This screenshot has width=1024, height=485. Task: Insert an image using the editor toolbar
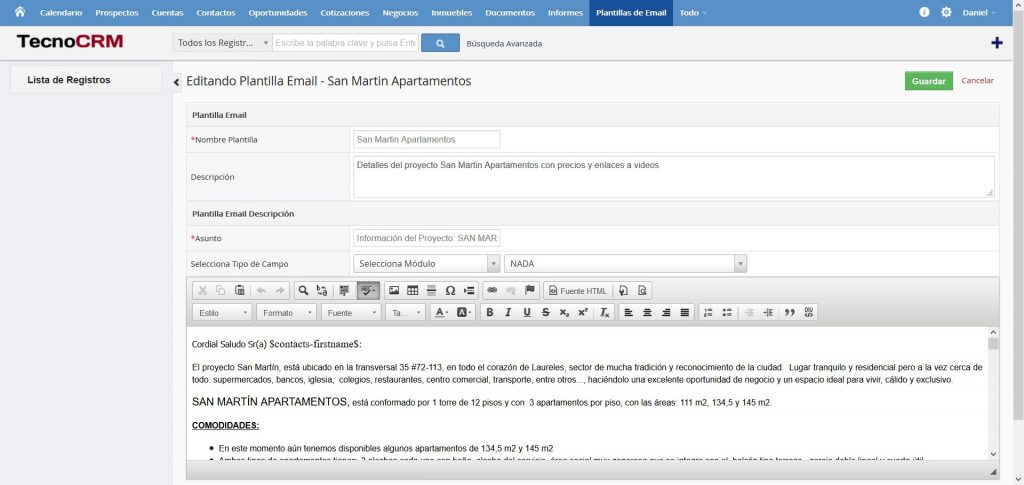click(x=393, y=291)
